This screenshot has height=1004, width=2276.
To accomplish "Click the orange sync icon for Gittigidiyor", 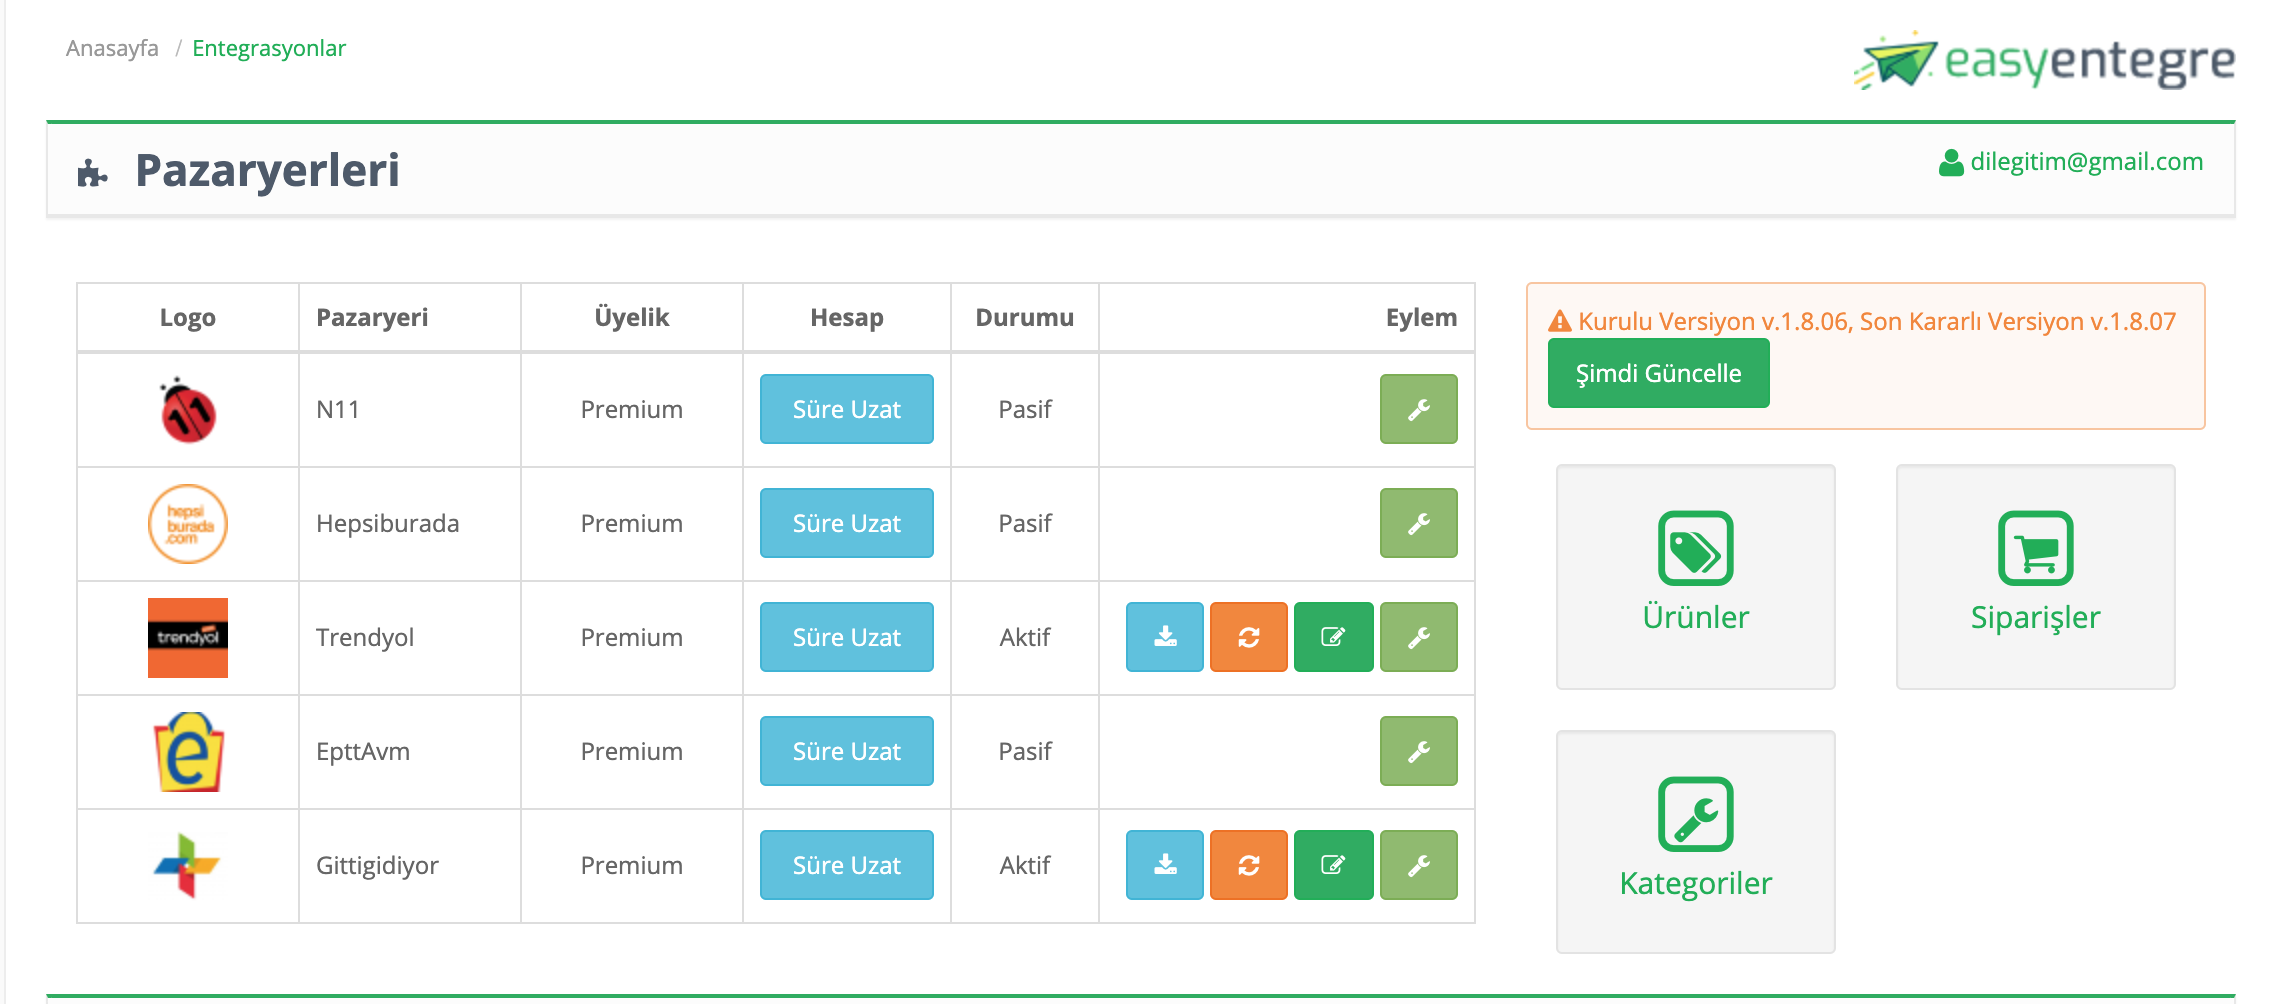I will tap(1249, 865).
